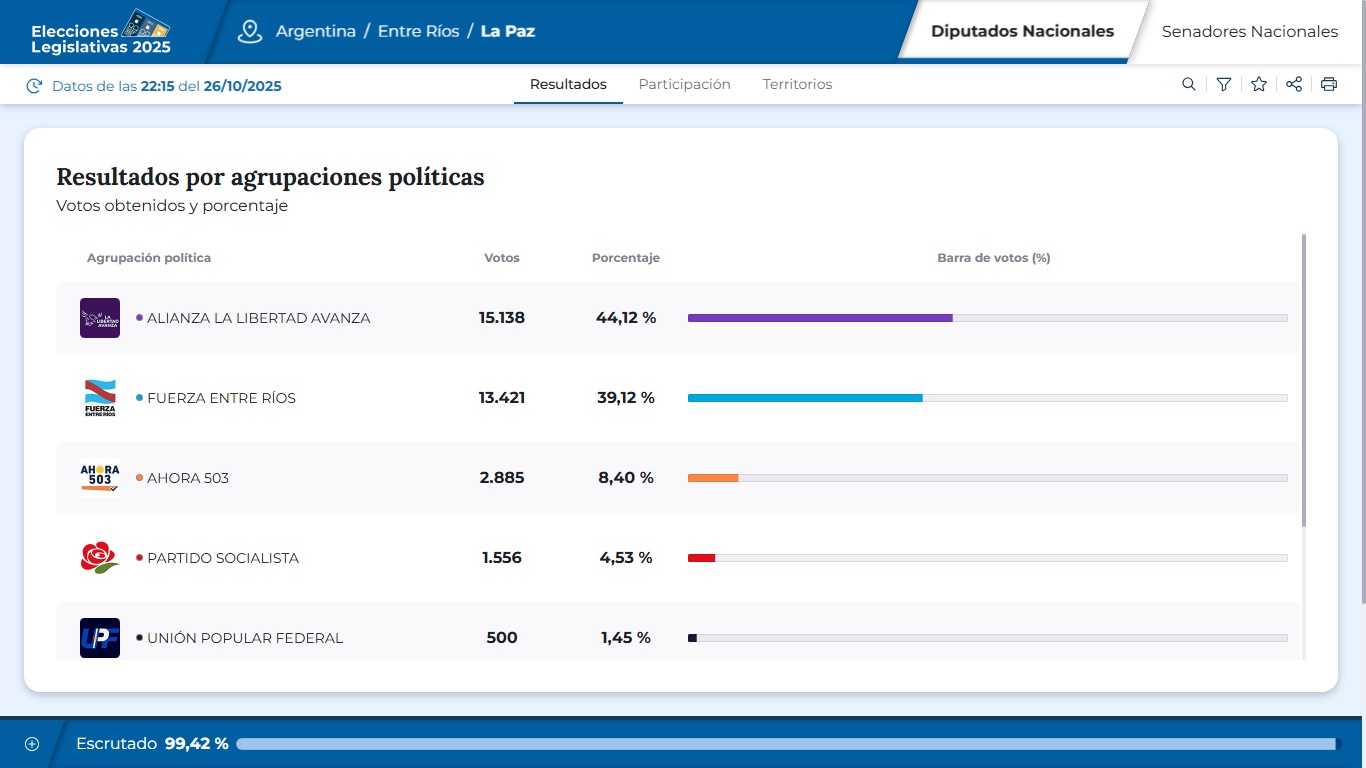
Task: Select the Diputados Nacionales tab
Action: click(1022, 31)
